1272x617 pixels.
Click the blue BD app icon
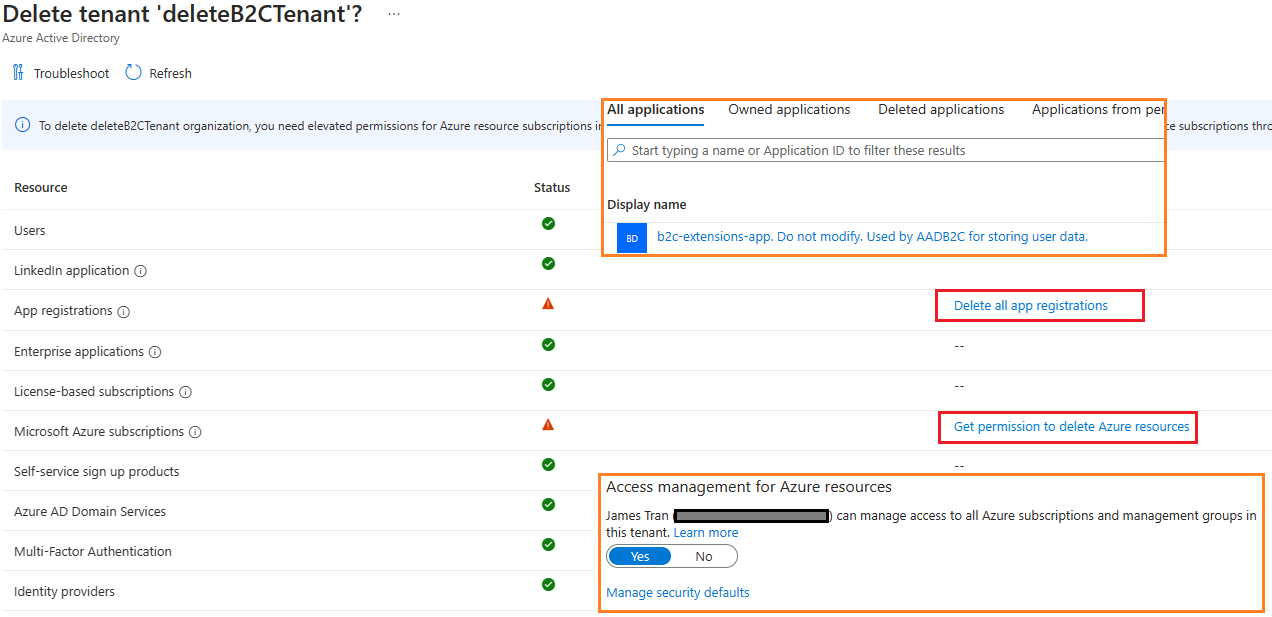click(x=632, y=238)
